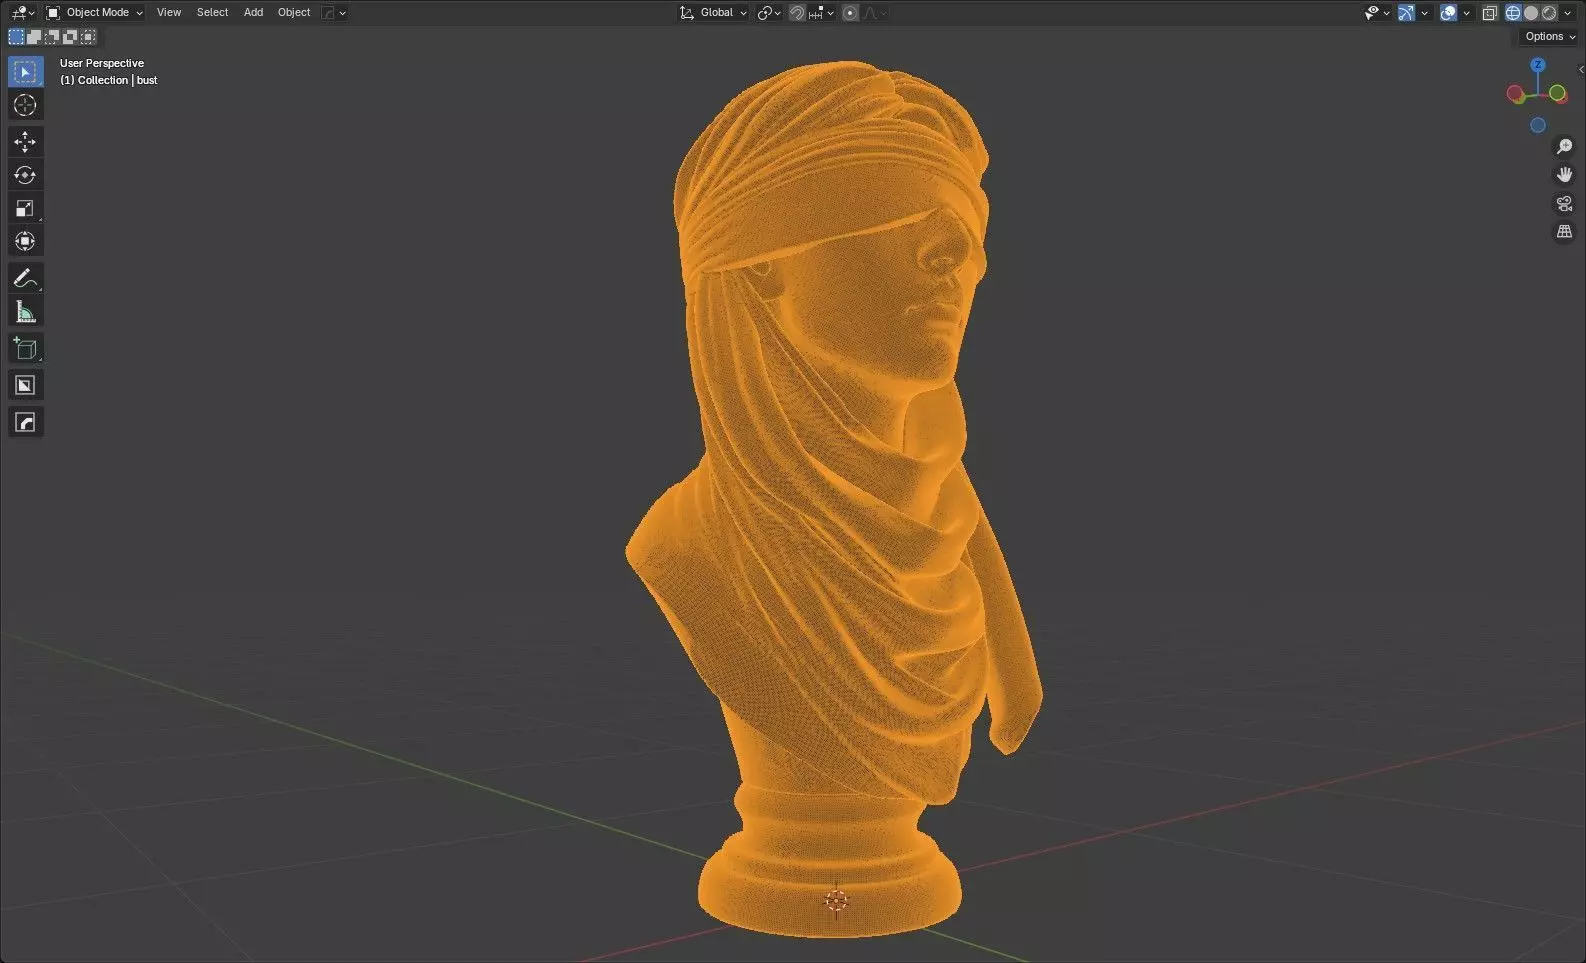Toggle snapping magnet

click(x=797, y=13)
